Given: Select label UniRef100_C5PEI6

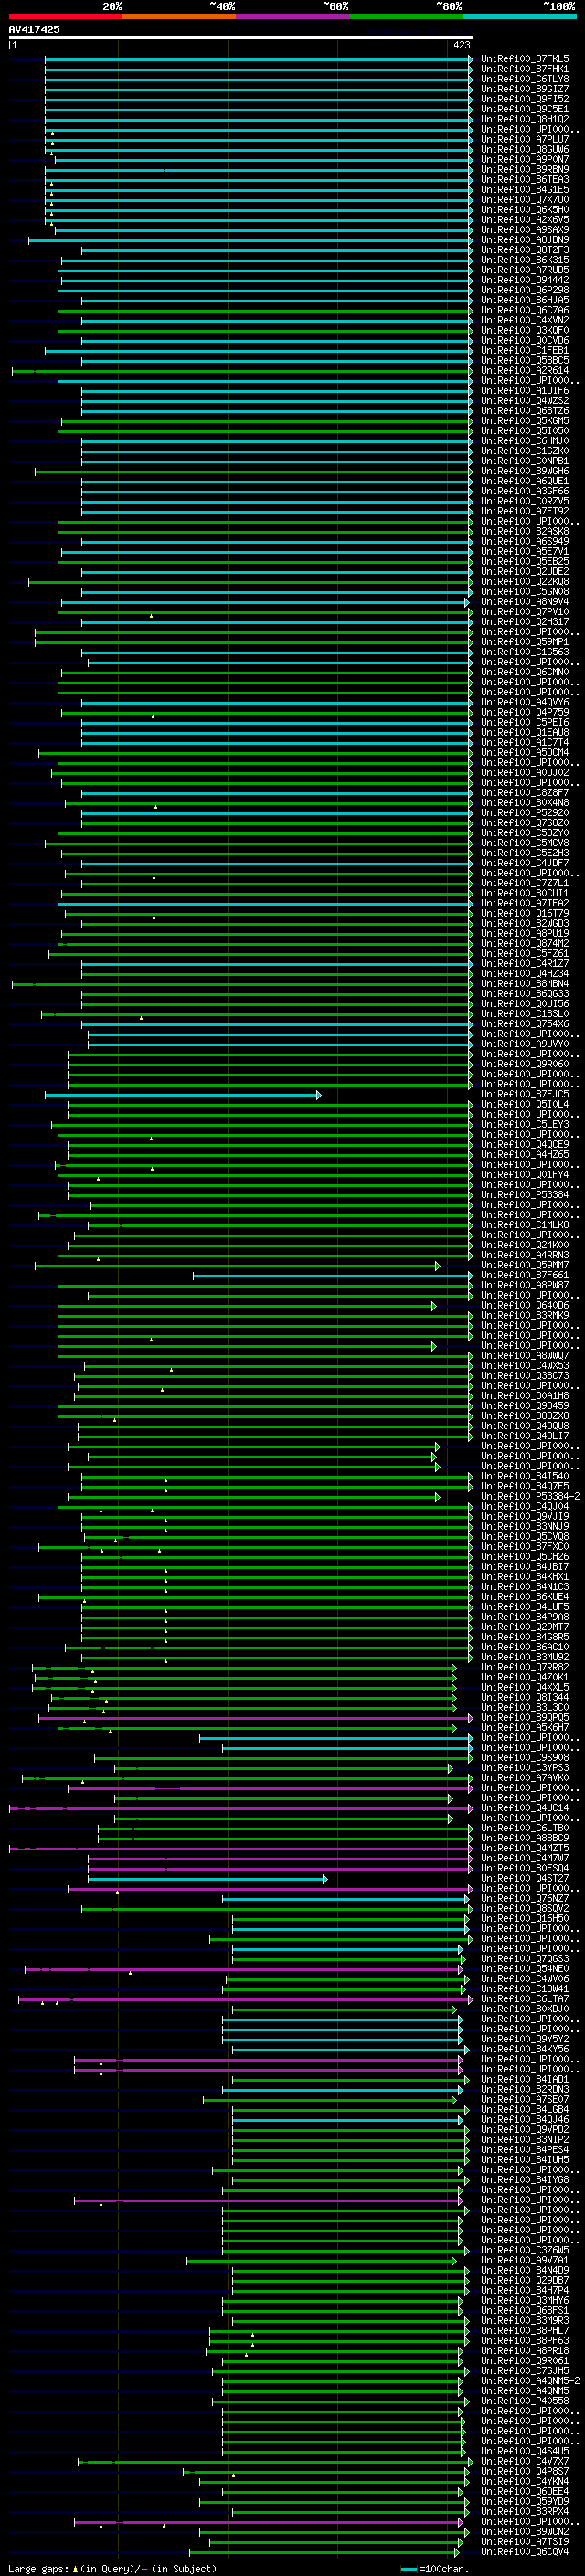Looking at the screenshot, I should pyautogui.click(x=524, y=722).
